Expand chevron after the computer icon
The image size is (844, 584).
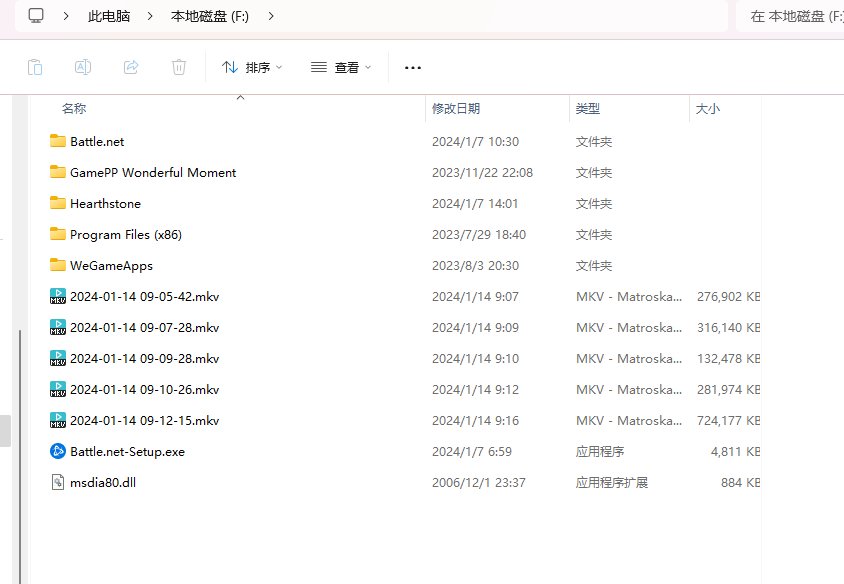coord(66,16)
